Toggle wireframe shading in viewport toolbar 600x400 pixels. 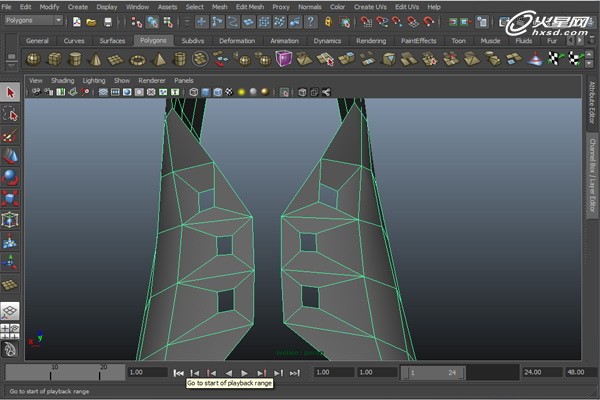193,92
